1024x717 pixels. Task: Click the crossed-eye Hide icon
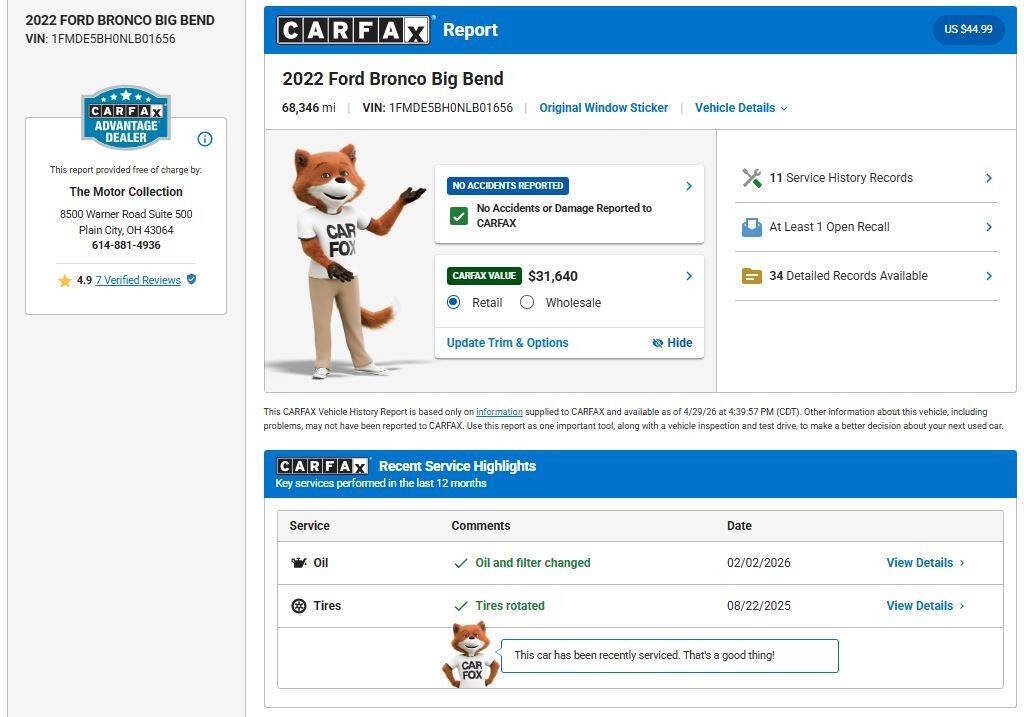point(658,343)
